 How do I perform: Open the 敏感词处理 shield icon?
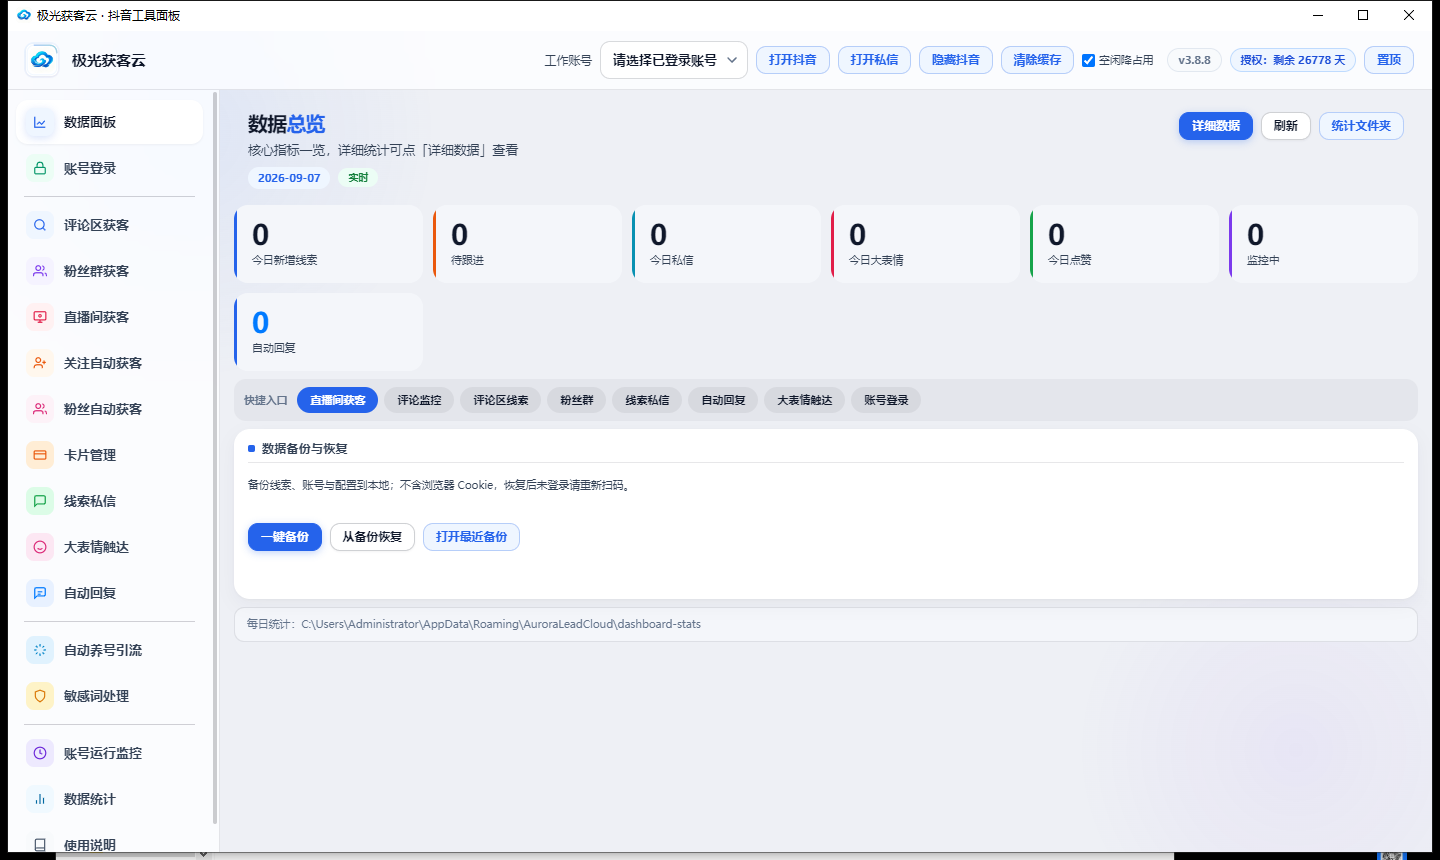click(40, 696)
